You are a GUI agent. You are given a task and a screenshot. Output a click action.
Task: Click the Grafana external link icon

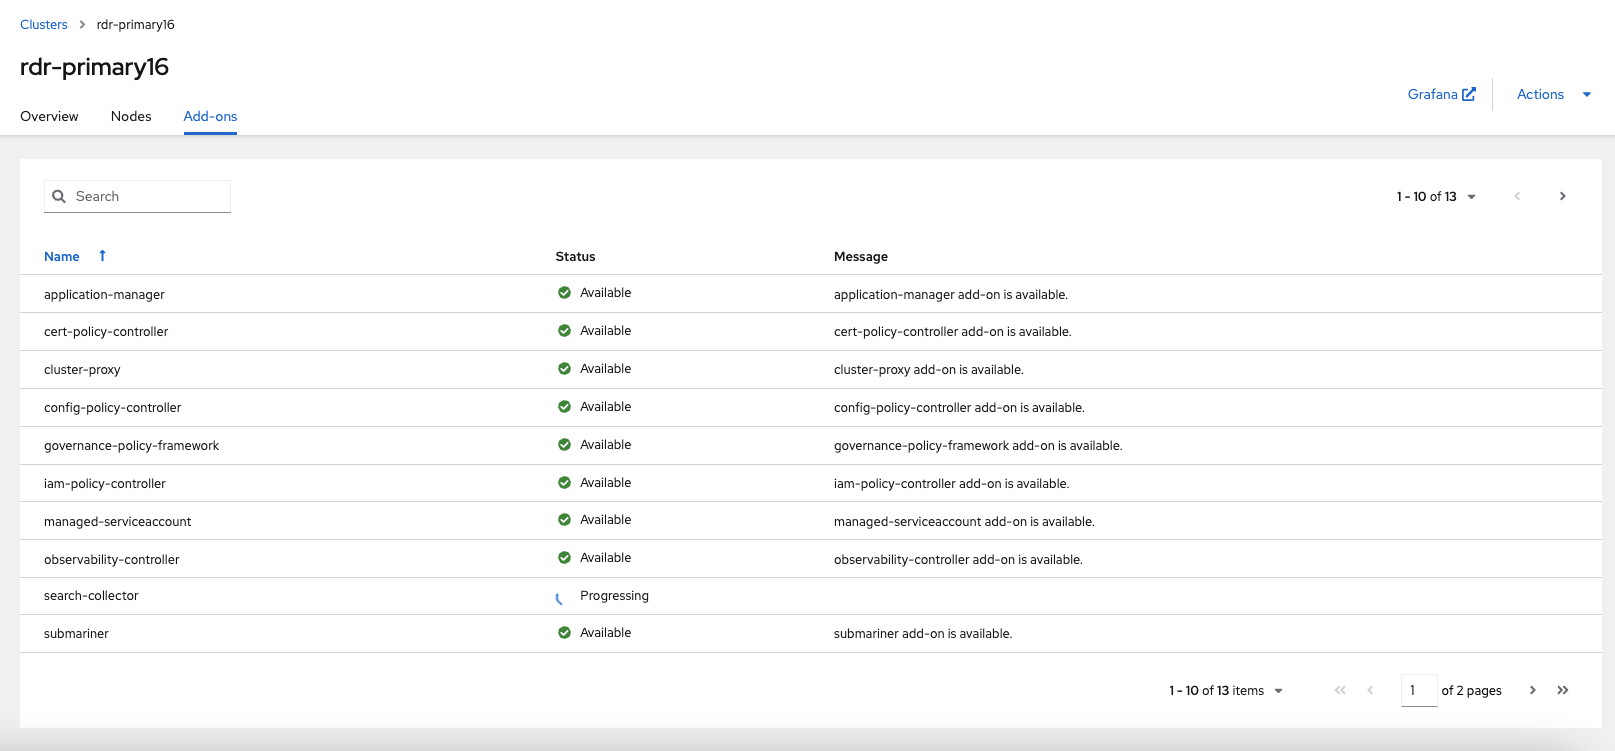point(1469,94)
